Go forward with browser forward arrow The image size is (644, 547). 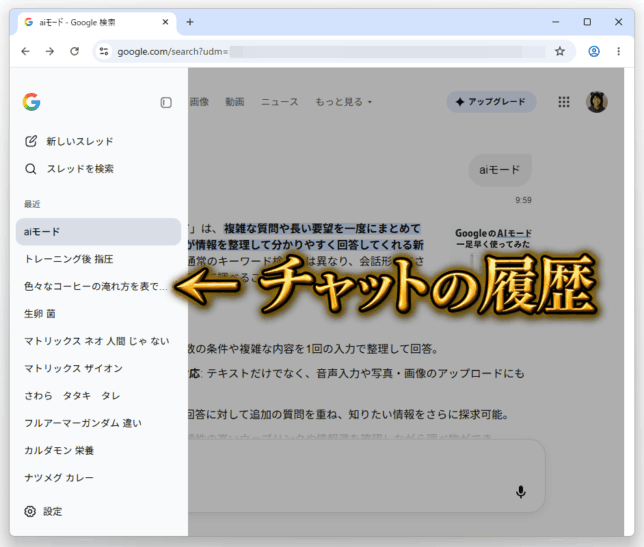(x=50, y=51)
